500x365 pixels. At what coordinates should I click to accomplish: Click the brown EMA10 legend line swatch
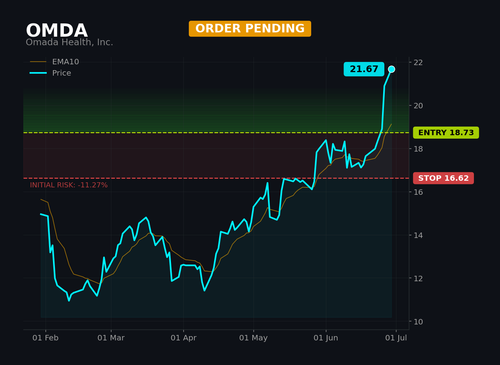pyautogui.click(x=38, y=62)
